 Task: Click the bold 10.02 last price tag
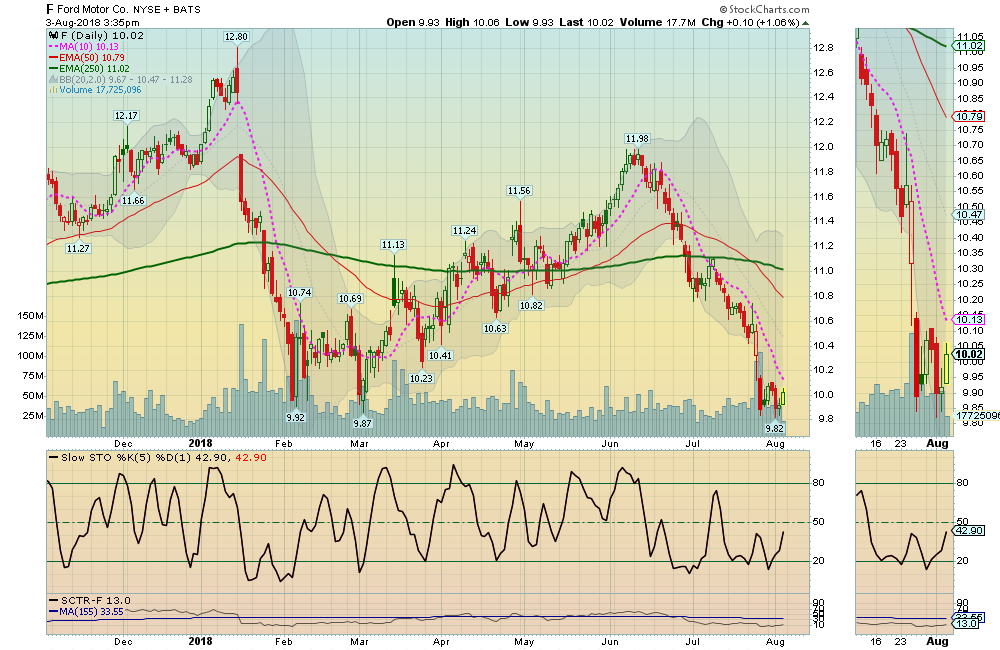pyautogui.click(x=968, y=354)
